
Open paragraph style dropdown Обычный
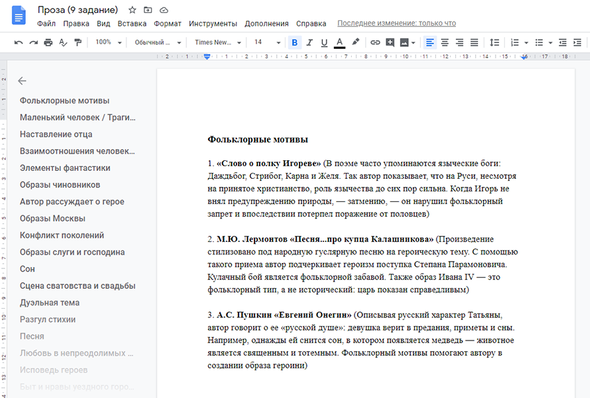[158, 43]
